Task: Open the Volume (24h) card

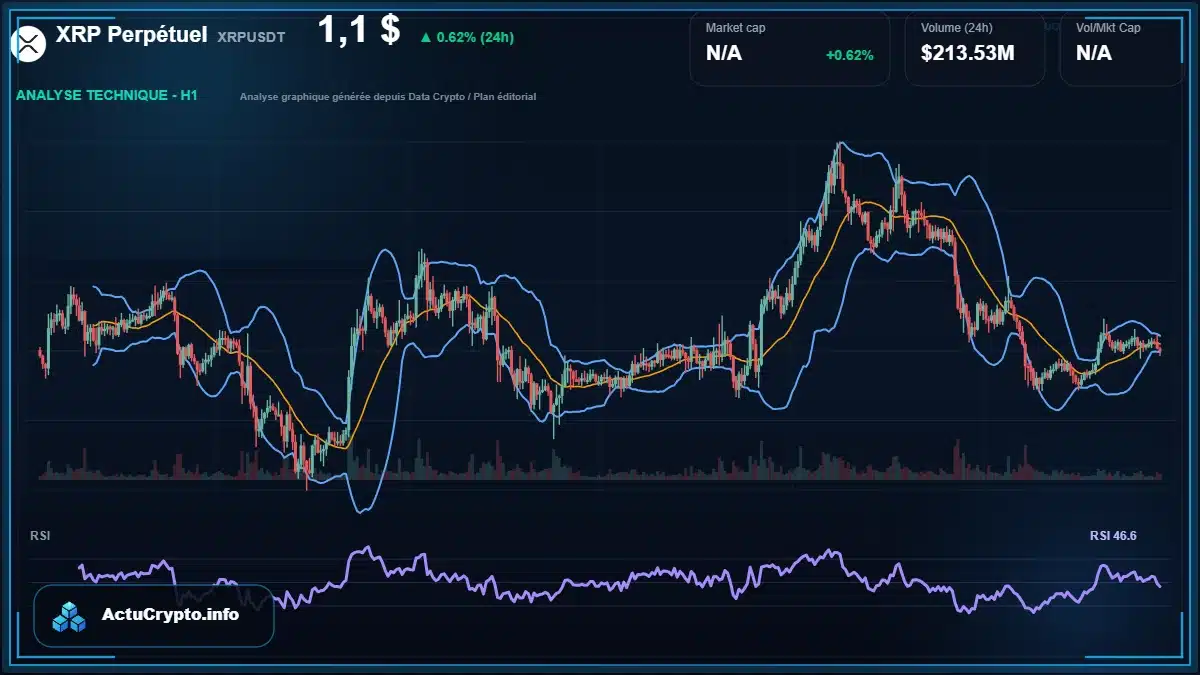Action: 975,48
